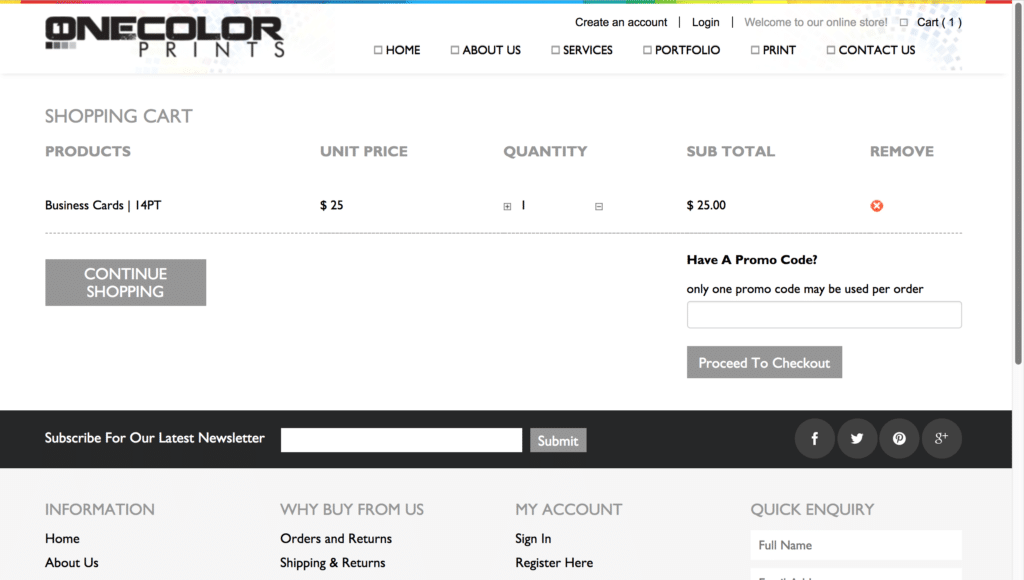Click Welcome to our online store! text
This screenshot has height=580, width=1024.
(816, 22)
